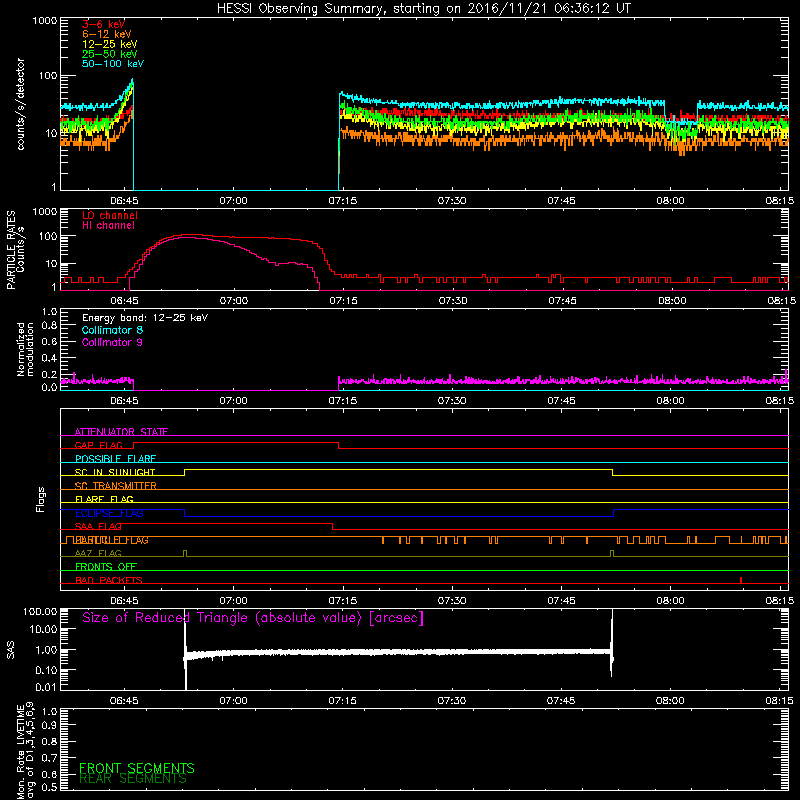Viewport: 800px width, 800px height.
Task: Select the "Collimator 9" legend label
Action: click(112, 342)
